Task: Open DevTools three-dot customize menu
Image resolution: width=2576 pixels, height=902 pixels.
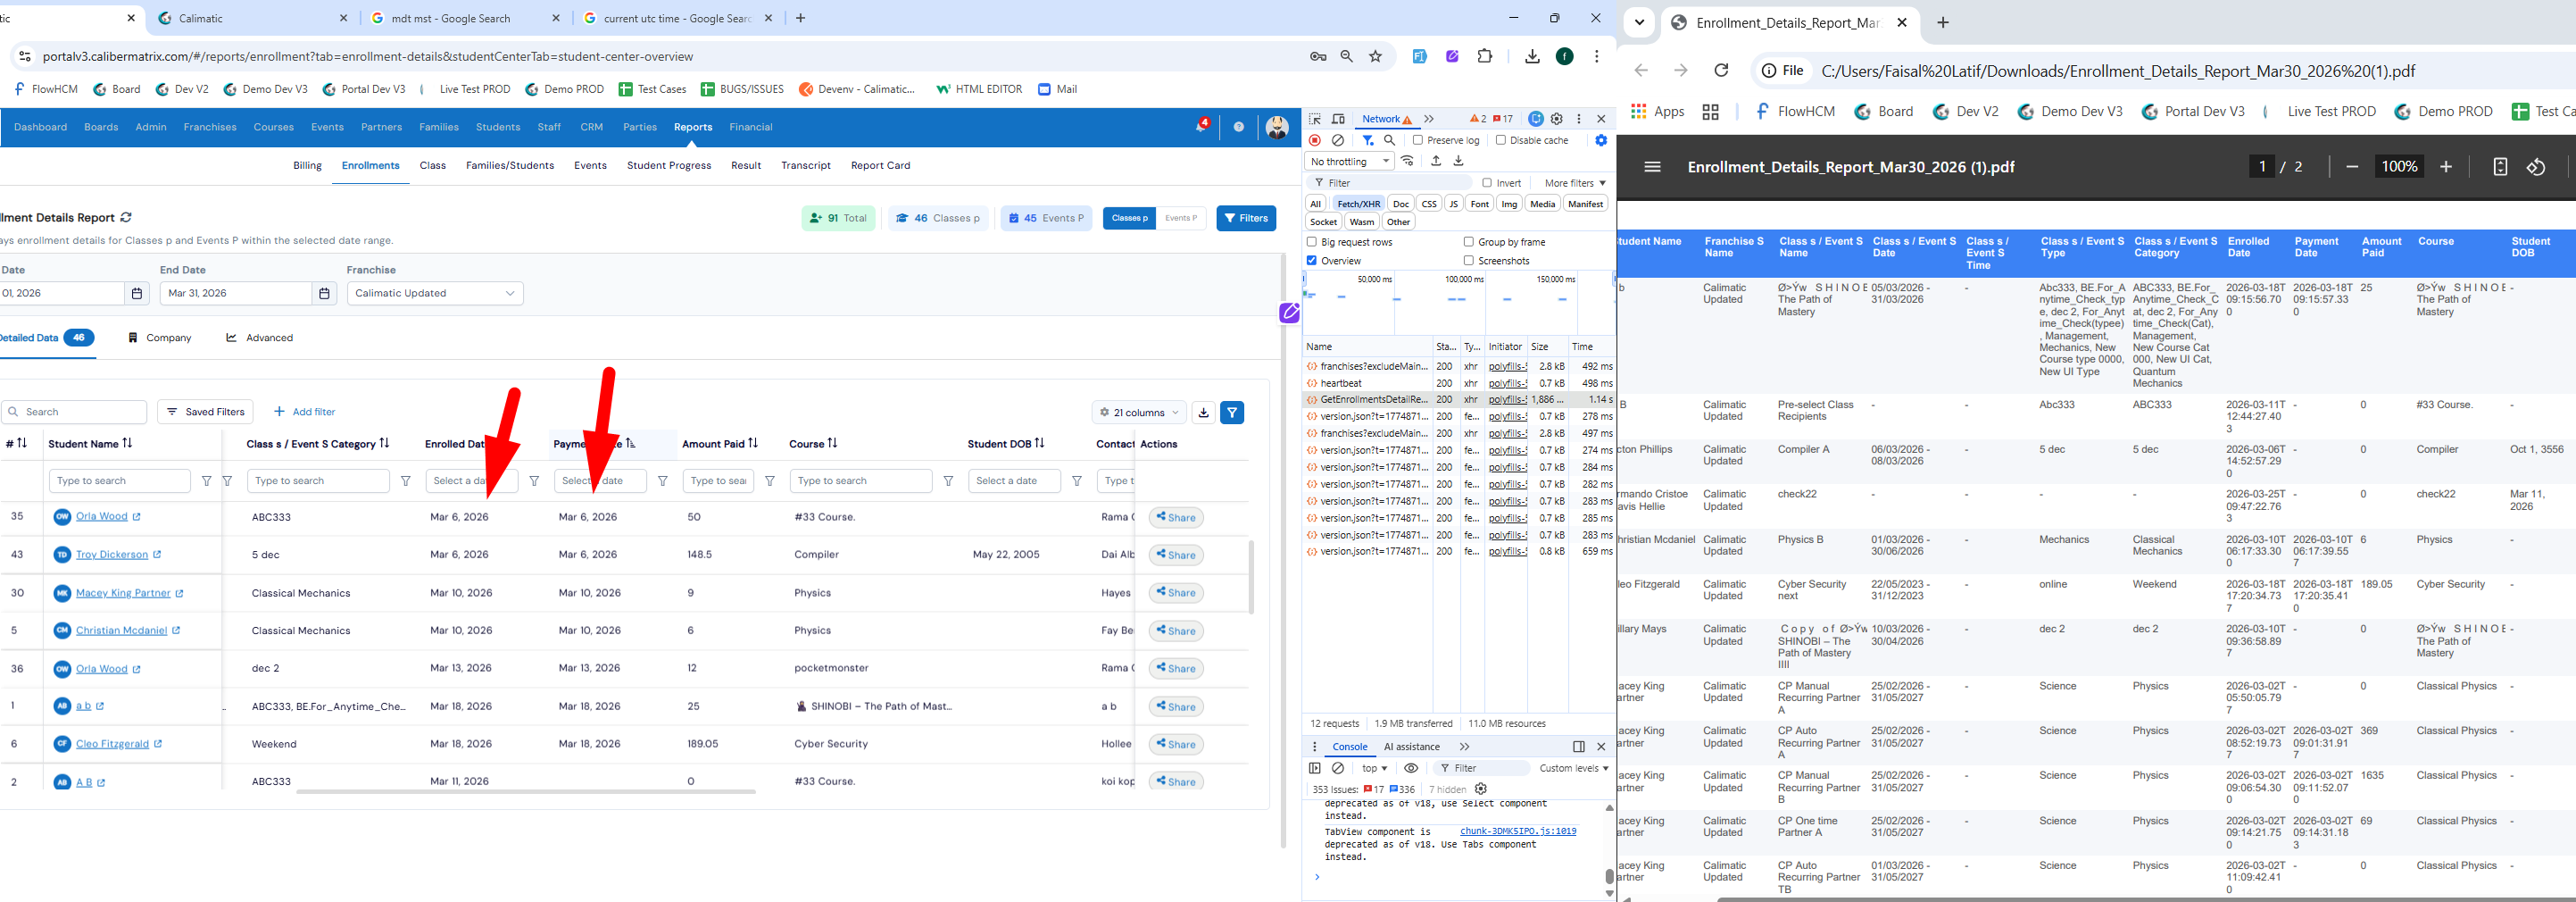Action: 1579,119
